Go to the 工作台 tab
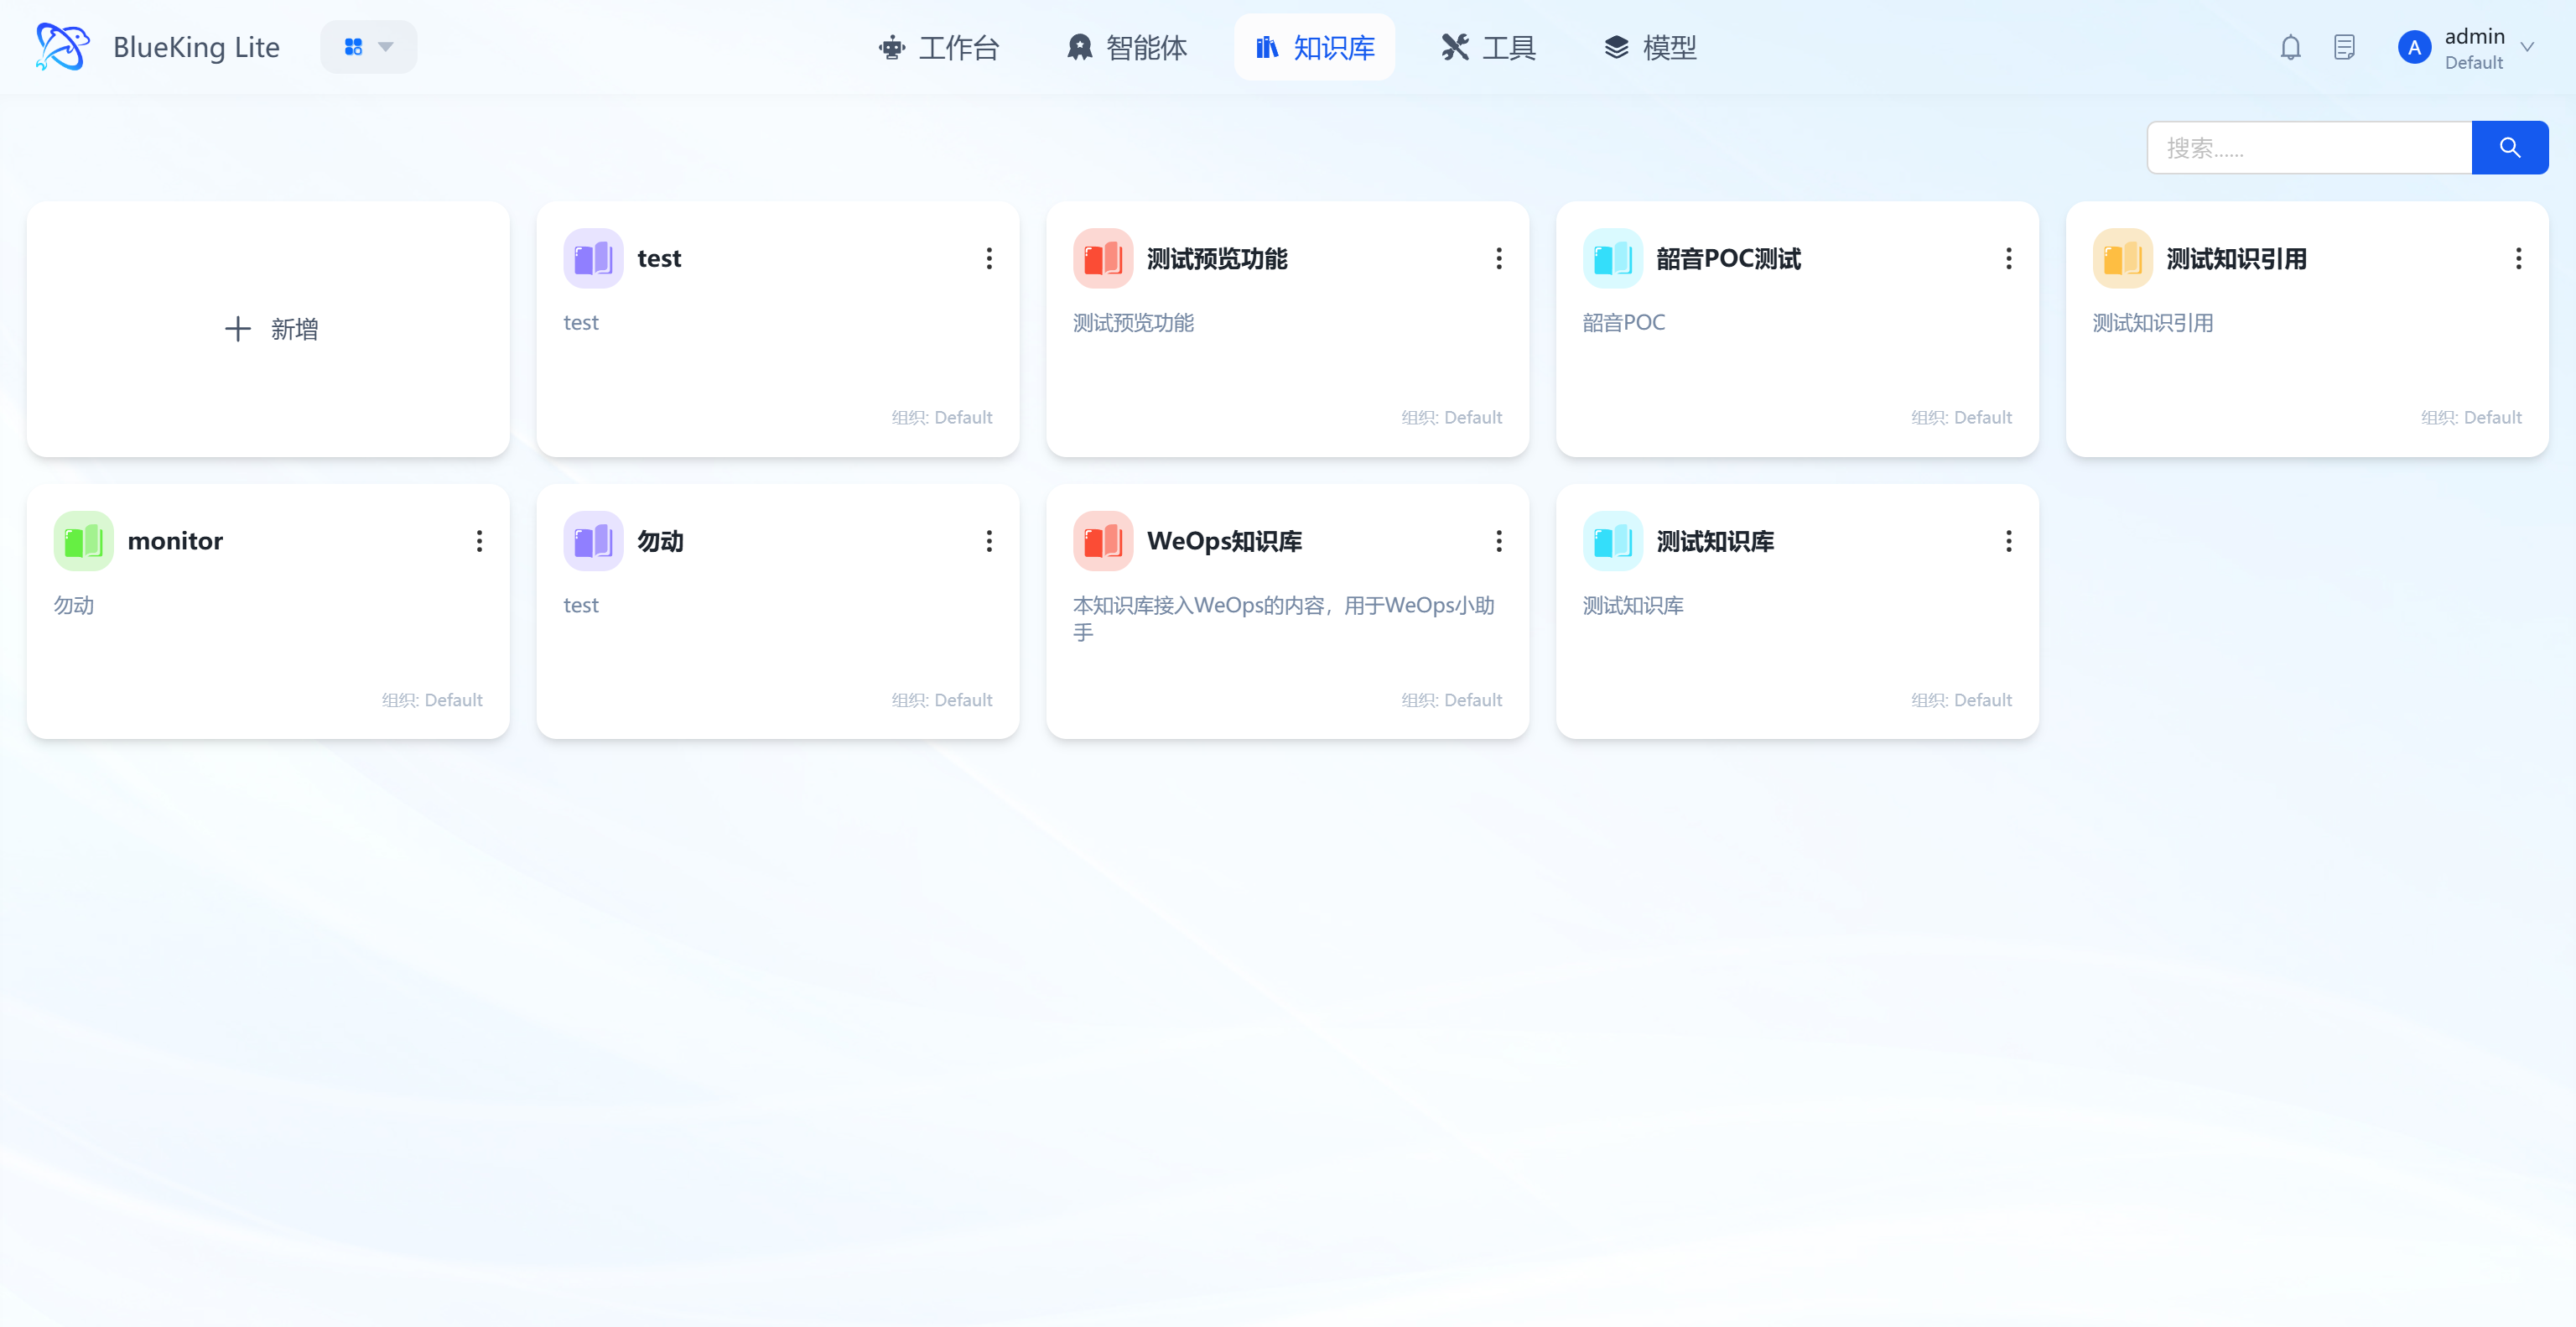The height and width of the screenshot is (1327, 2576). pos(938,47)
